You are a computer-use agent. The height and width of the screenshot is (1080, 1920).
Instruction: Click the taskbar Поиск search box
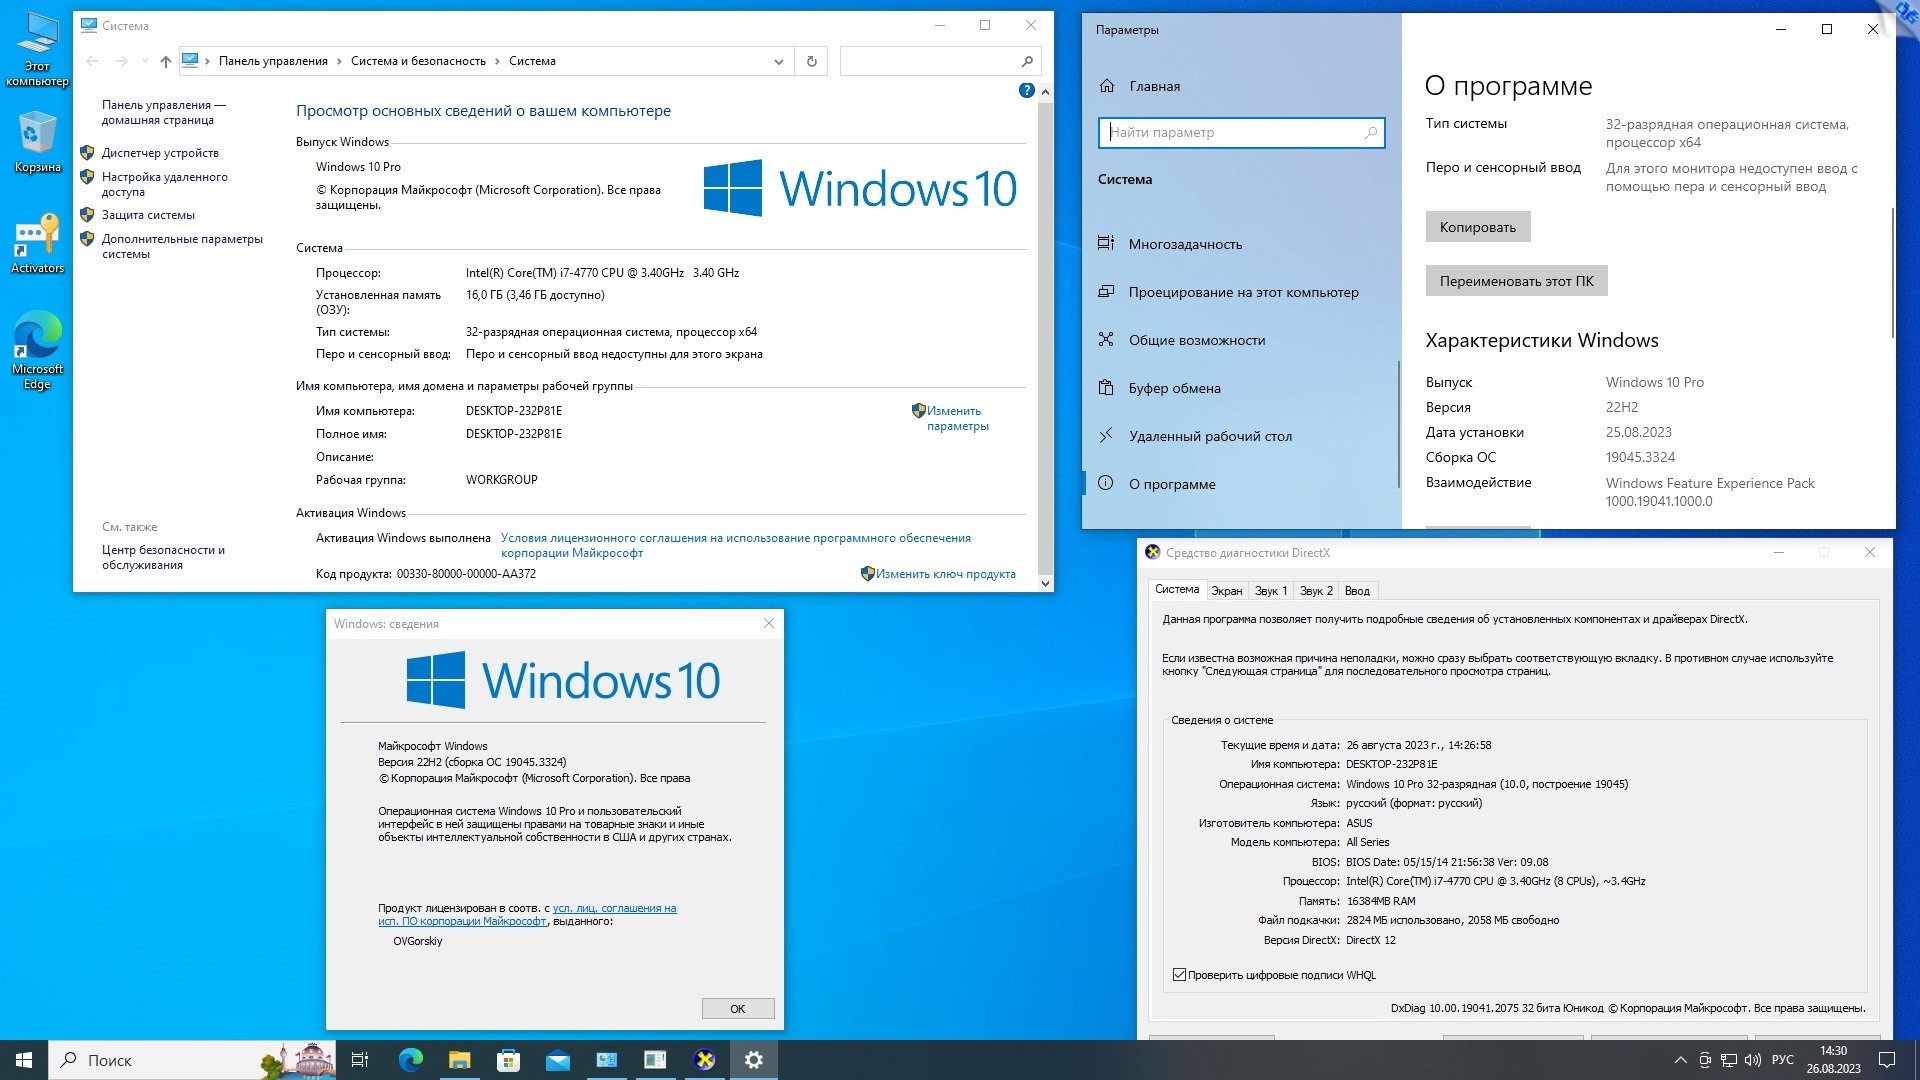(190, 1060)
